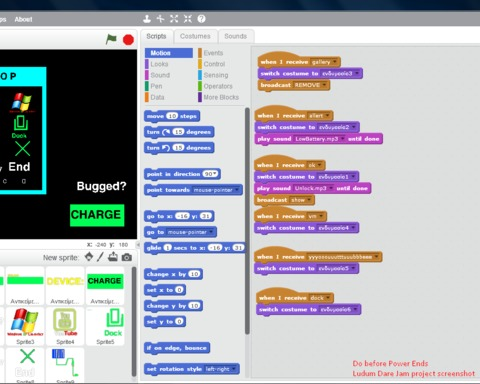Click the Windows logo on the stage

pyautogui.click(x=21, y=103)
